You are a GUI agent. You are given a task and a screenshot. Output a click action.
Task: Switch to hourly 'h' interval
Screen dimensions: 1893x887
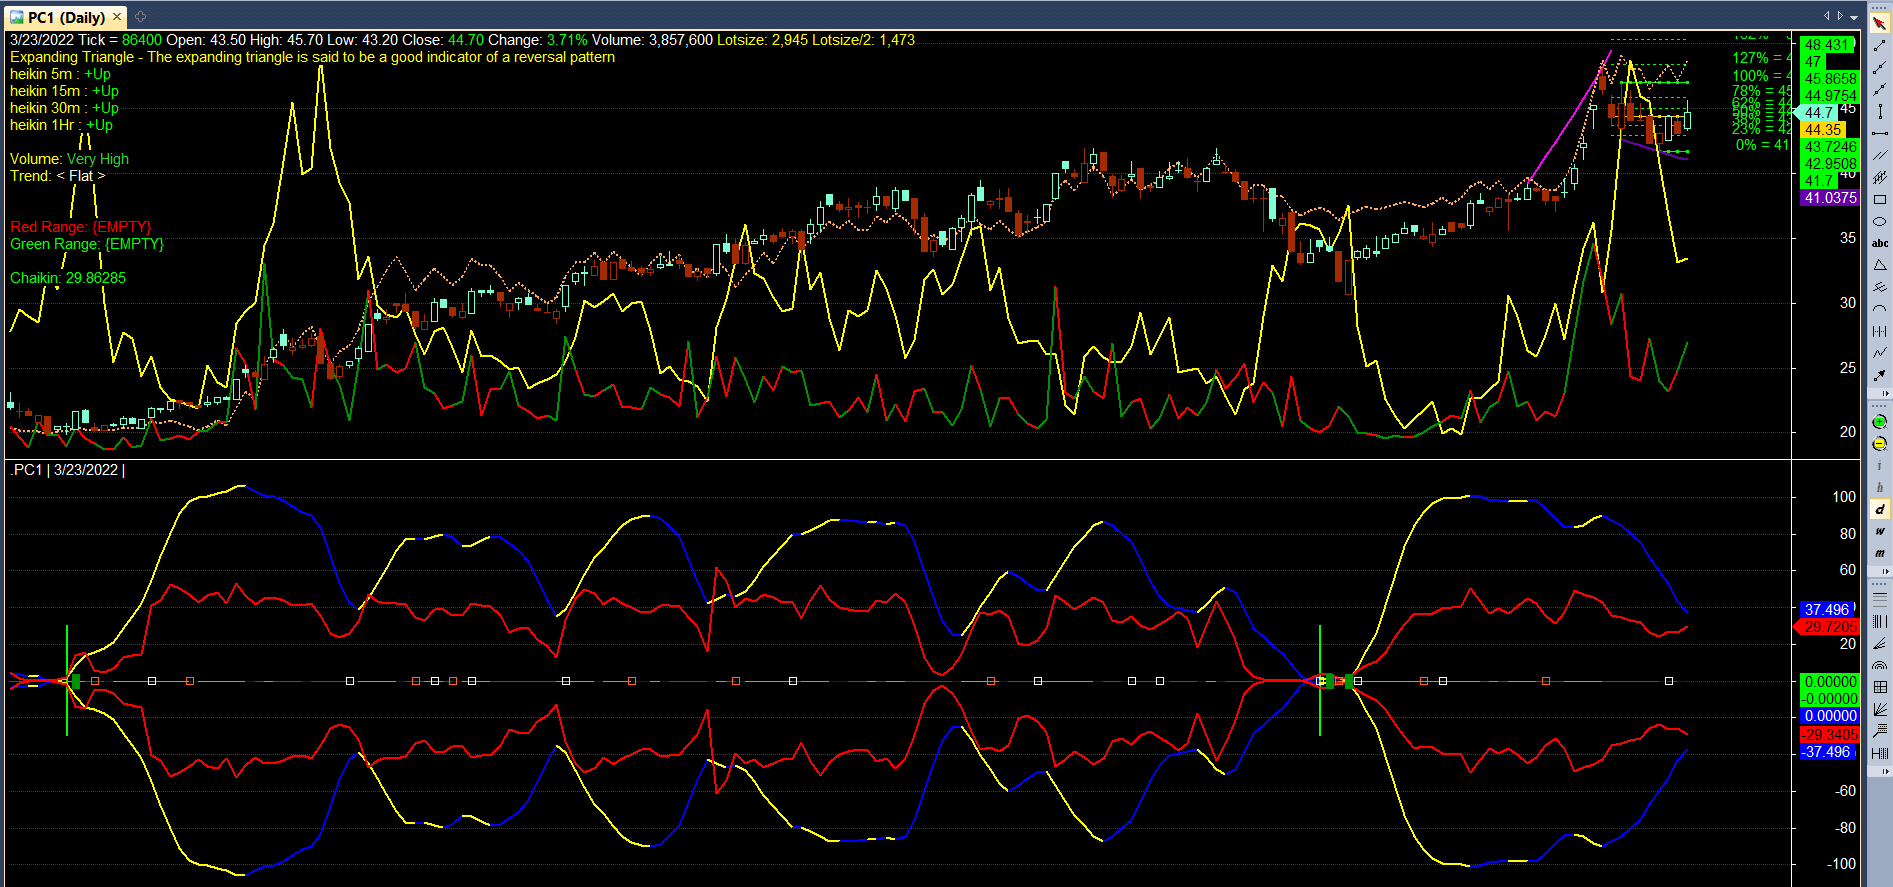click(1880, 487)
